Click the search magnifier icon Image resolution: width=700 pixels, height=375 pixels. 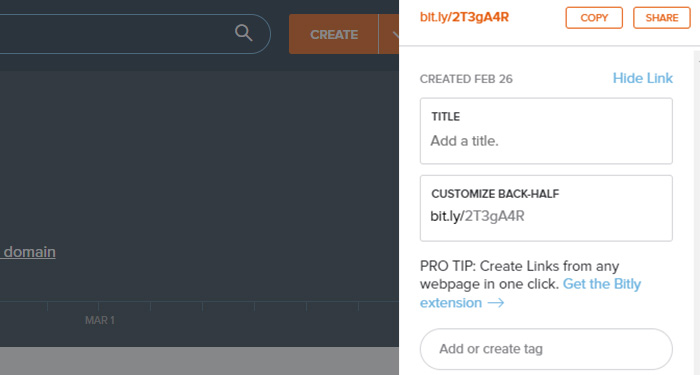coord(243,33)
